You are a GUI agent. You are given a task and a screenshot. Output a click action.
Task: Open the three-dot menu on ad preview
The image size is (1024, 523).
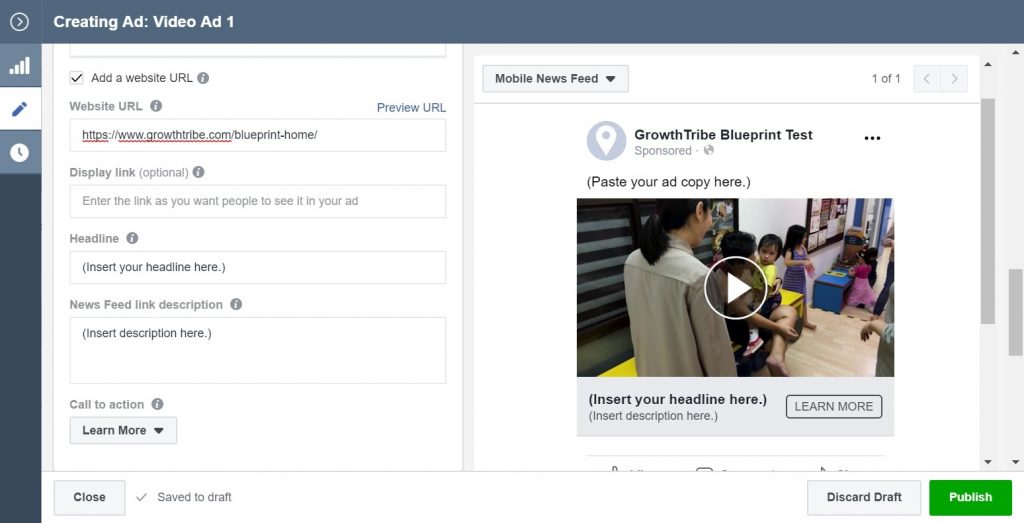click(872, 138)
